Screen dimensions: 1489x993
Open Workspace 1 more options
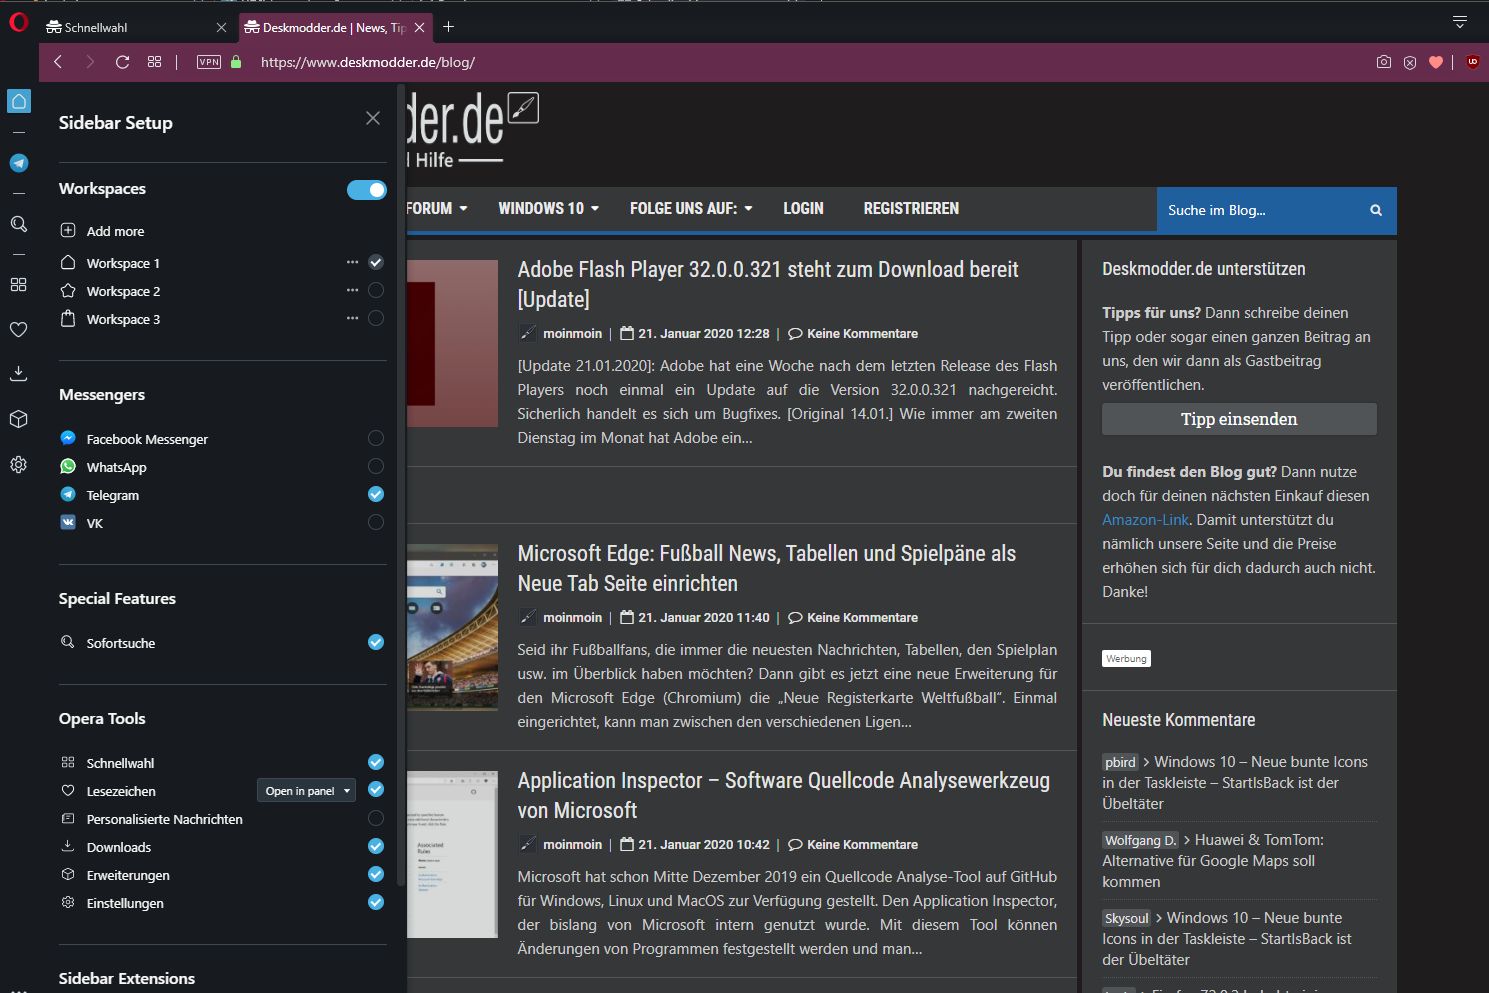pos(352,262)
